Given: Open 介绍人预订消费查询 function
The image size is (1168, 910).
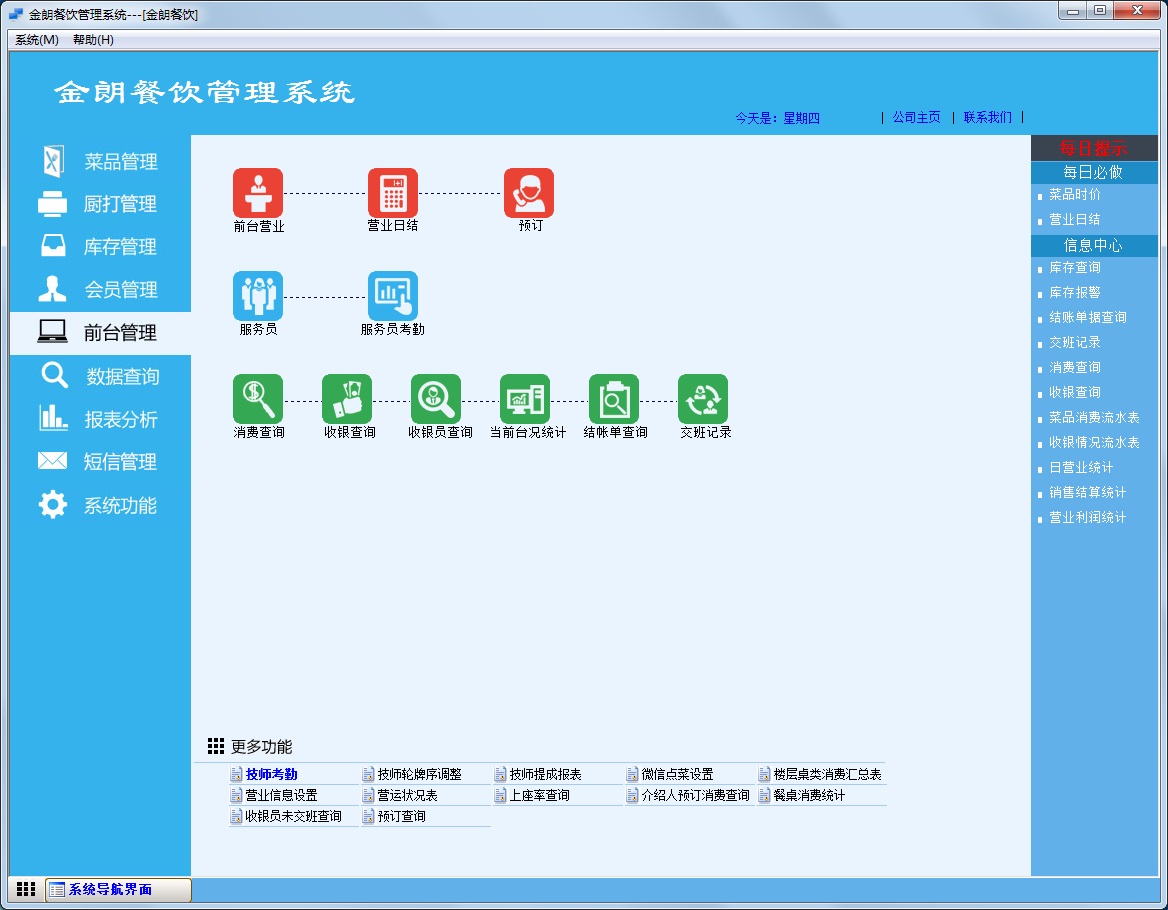Looking at the screenshot, I should point(694,795).
